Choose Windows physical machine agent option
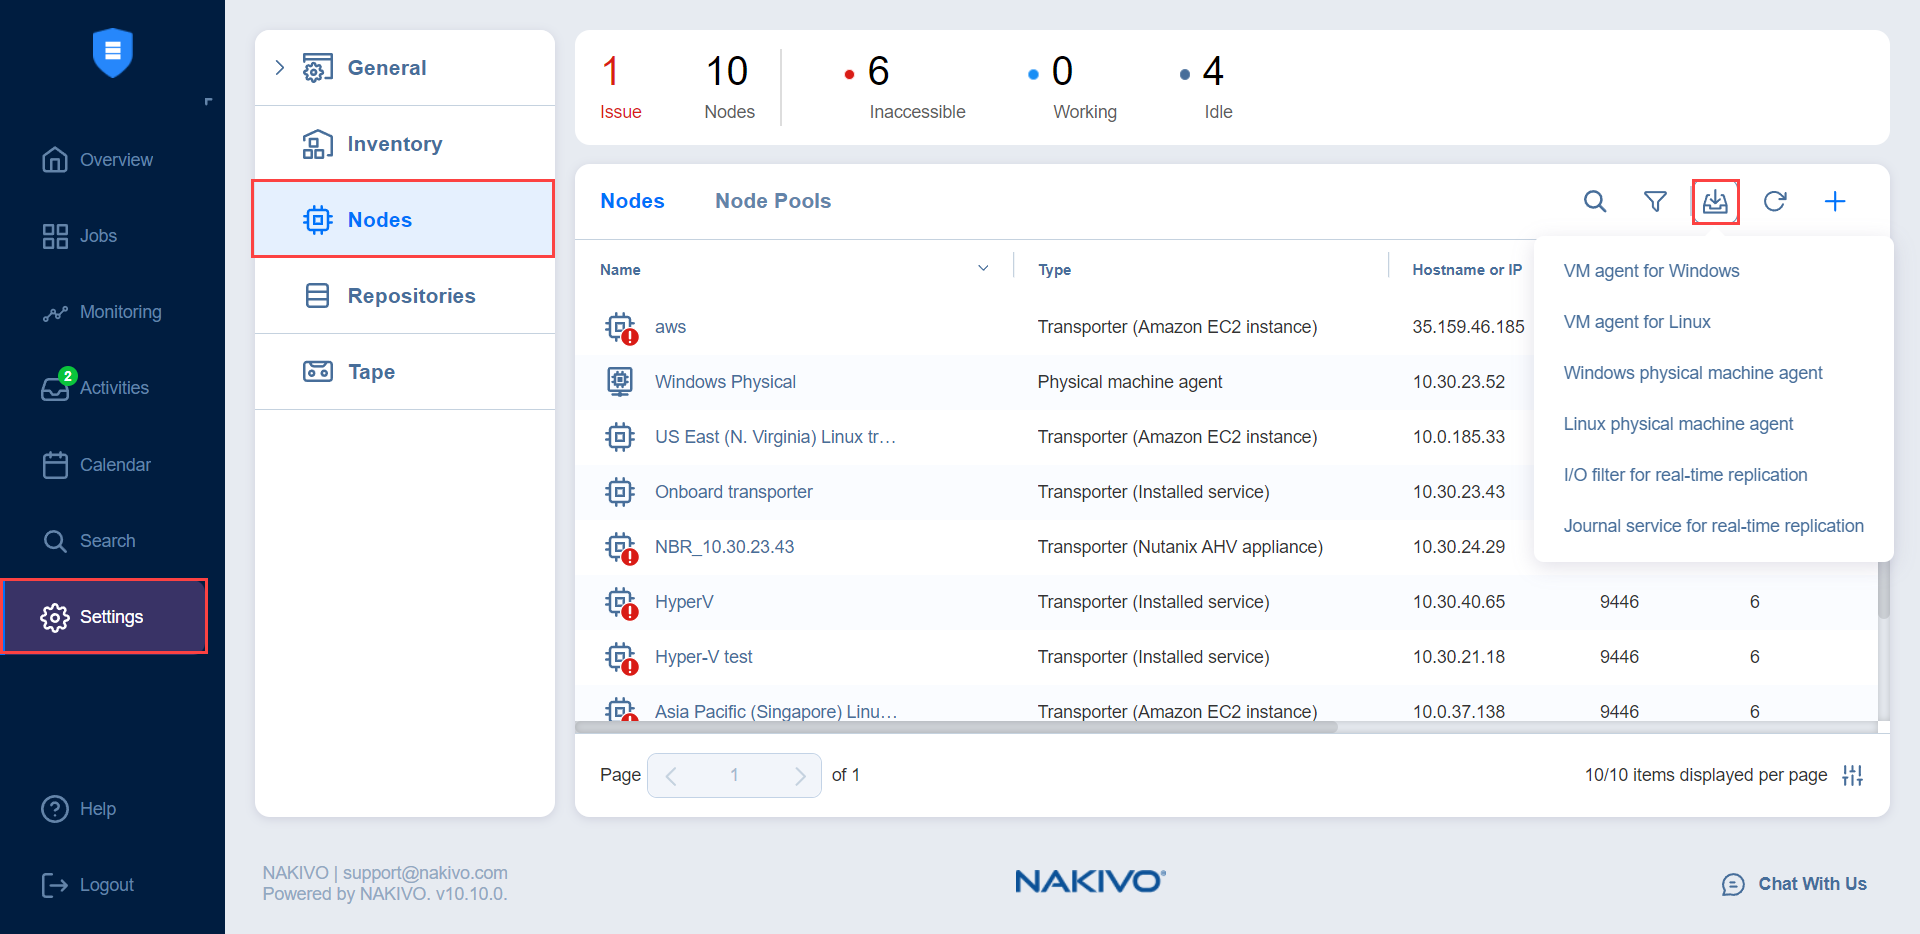This screenshot has height=934, width=1920. 1693,373
